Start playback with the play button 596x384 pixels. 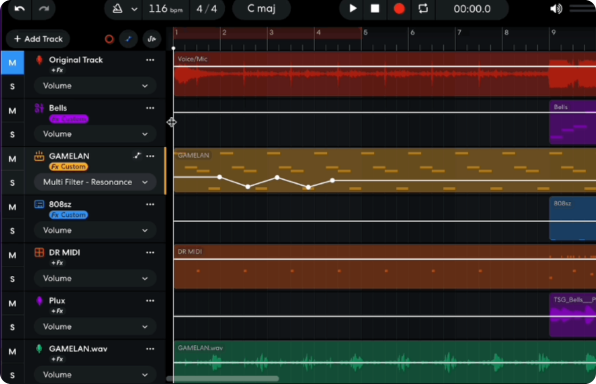click(352, 8)
